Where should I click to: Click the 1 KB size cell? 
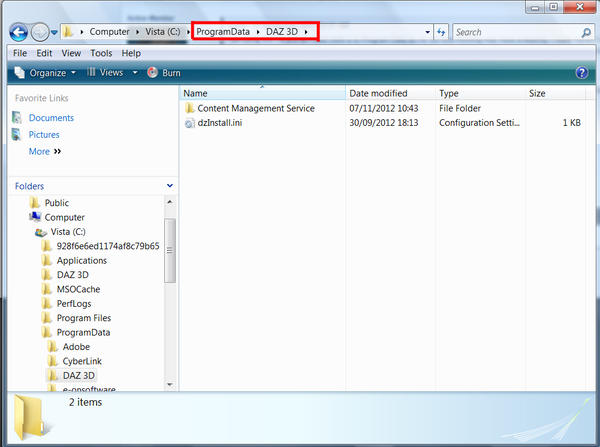pos(572,123)
